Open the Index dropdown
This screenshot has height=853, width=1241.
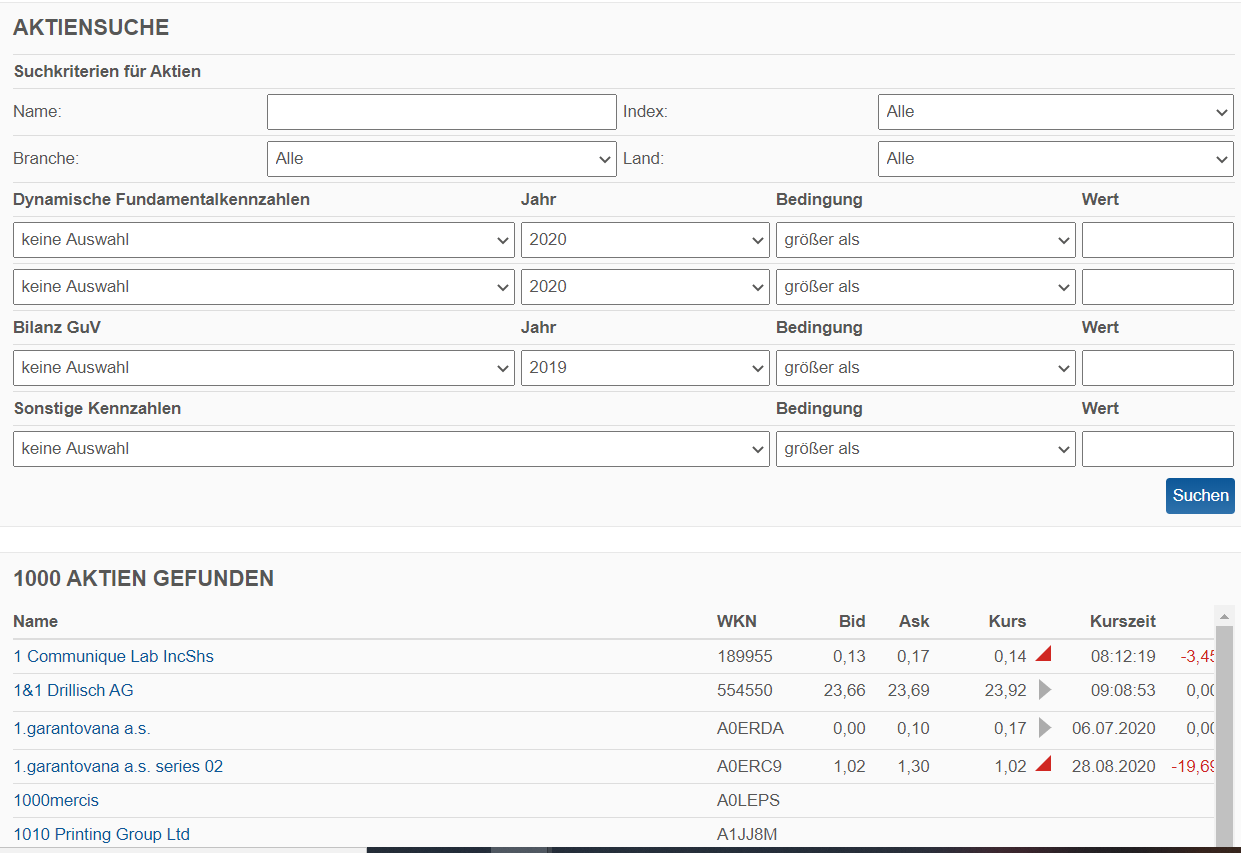coord(1055,112)
